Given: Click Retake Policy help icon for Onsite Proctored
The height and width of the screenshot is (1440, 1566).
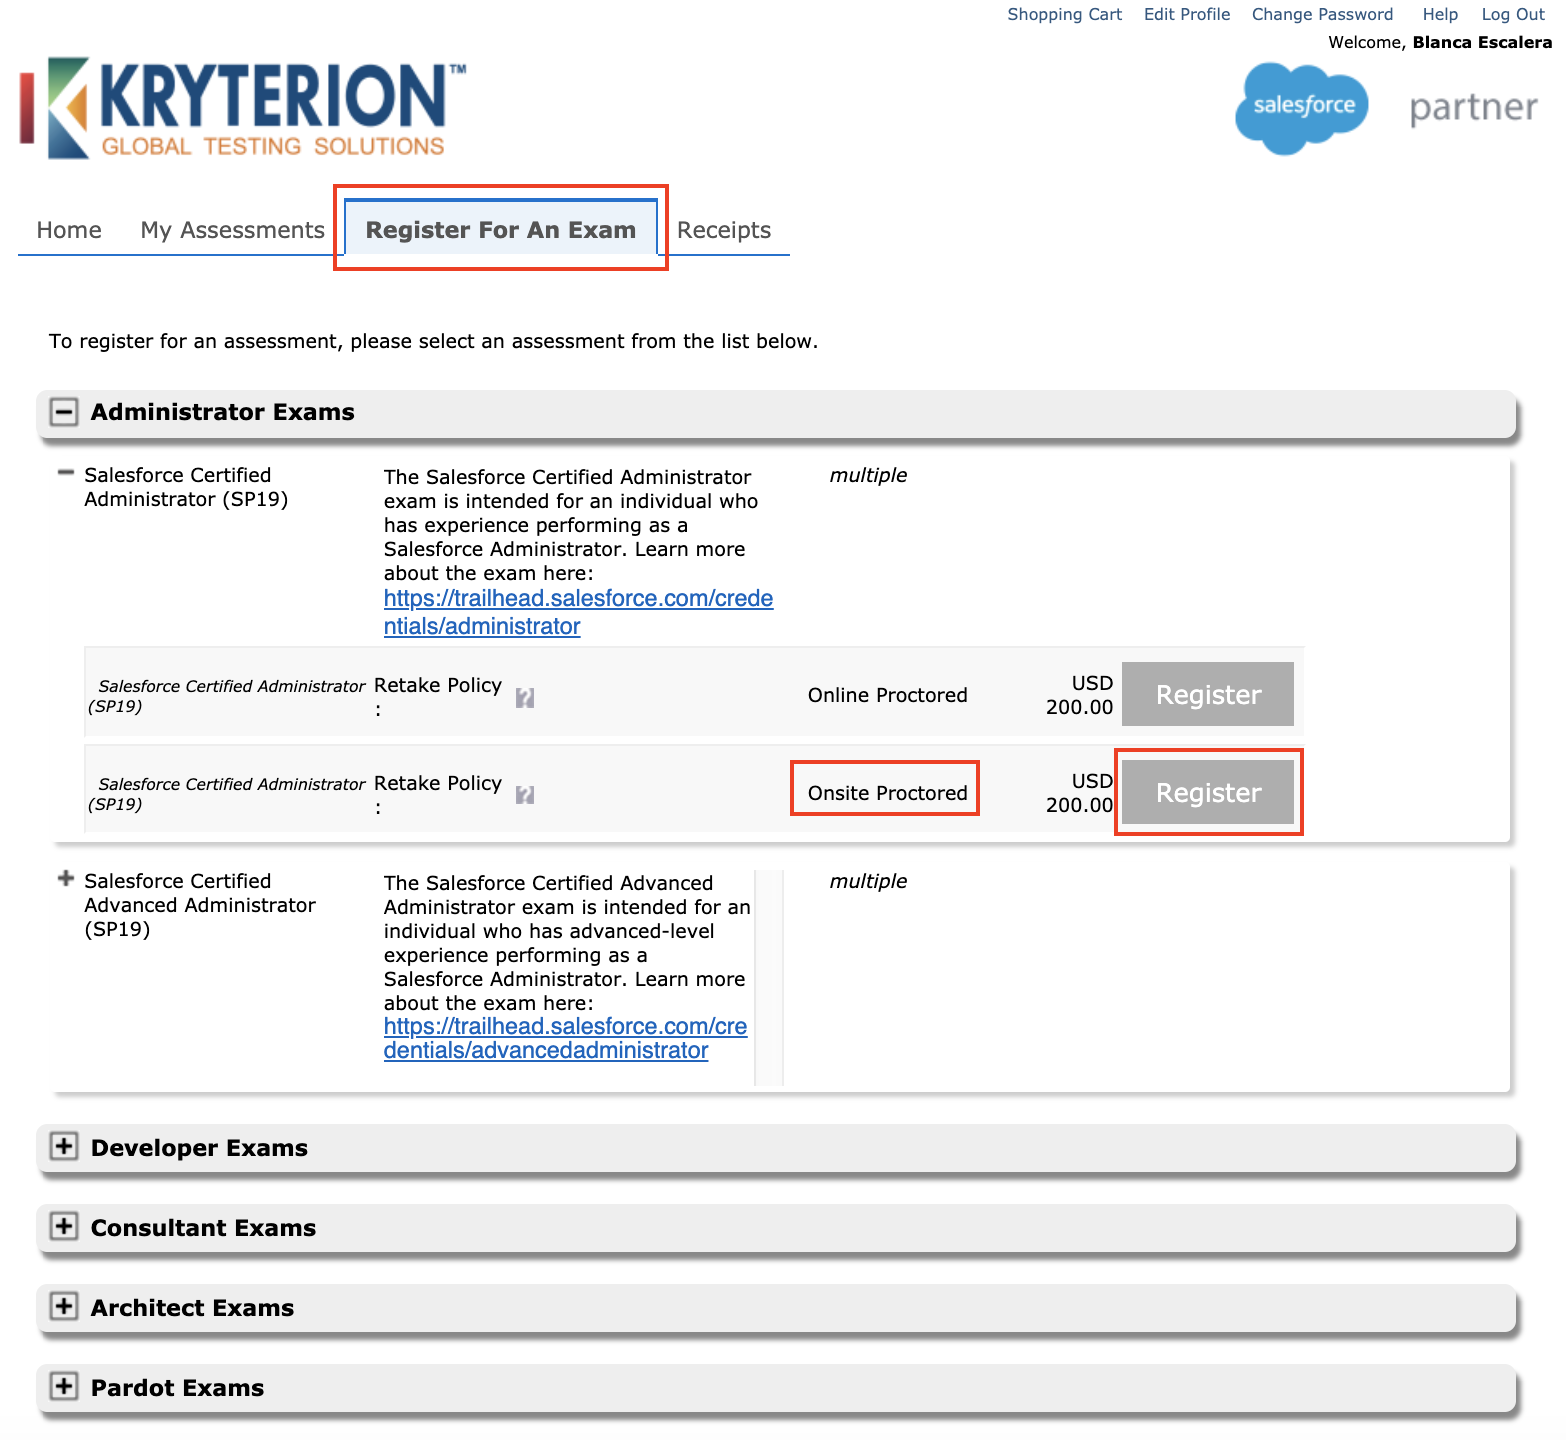Looking at the screenshot, I should click(x=524, y=795).
